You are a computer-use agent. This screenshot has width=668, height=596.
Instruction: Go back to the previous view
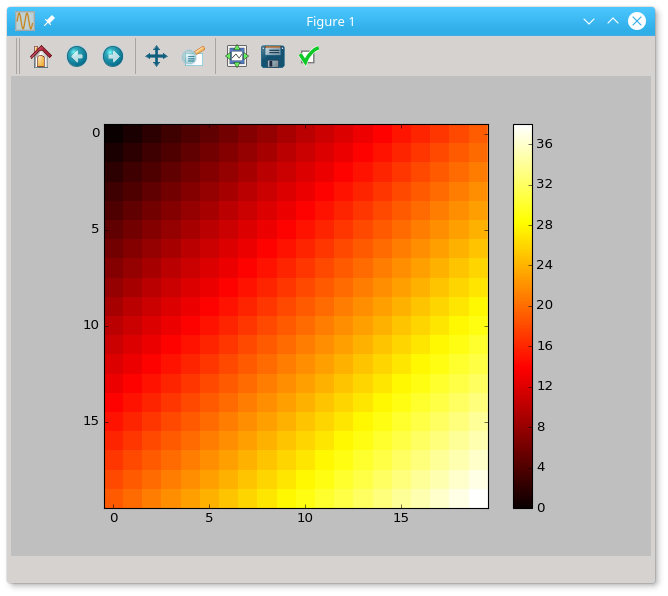77,57
